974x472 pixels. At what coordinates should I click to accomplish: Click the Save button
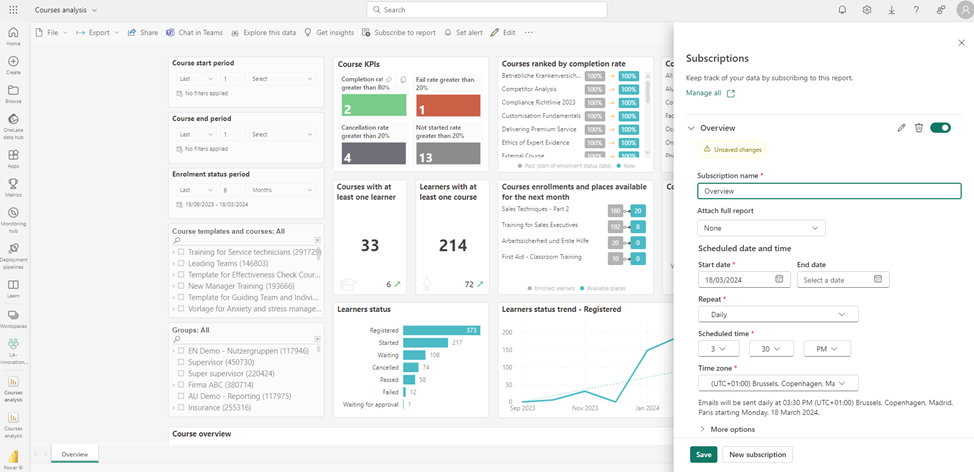click(703, 454)
